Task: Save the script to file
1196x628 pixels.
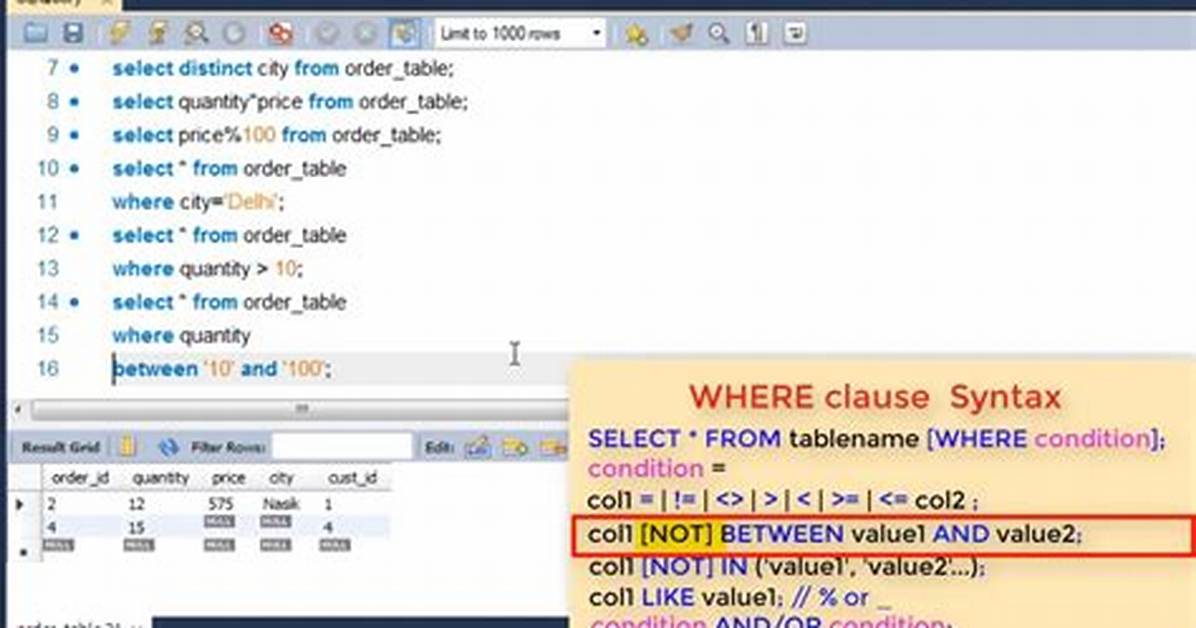Action: 72,33
